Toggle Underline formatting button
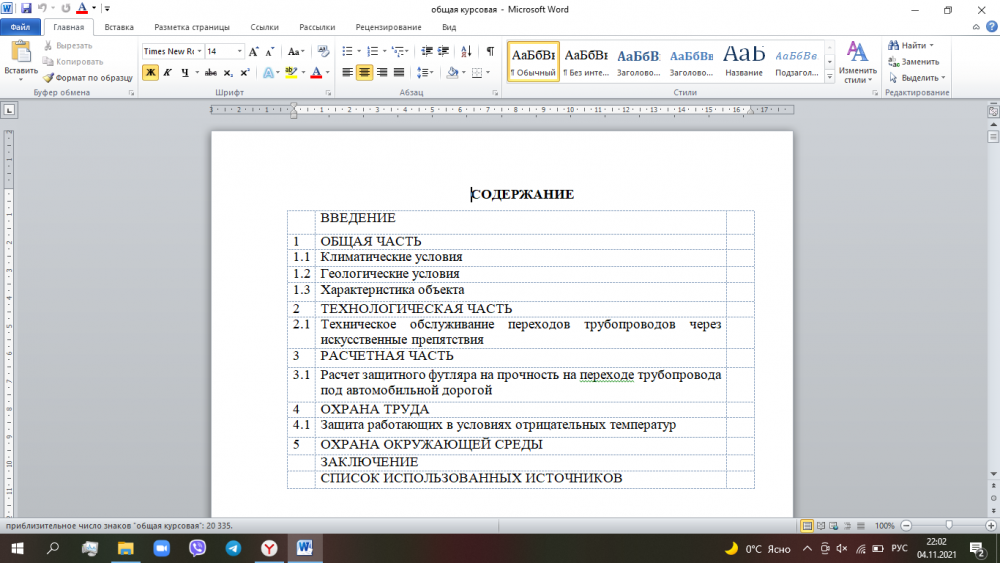The image size is (1000, 563). pyautogui.click(x=185, y=73)
